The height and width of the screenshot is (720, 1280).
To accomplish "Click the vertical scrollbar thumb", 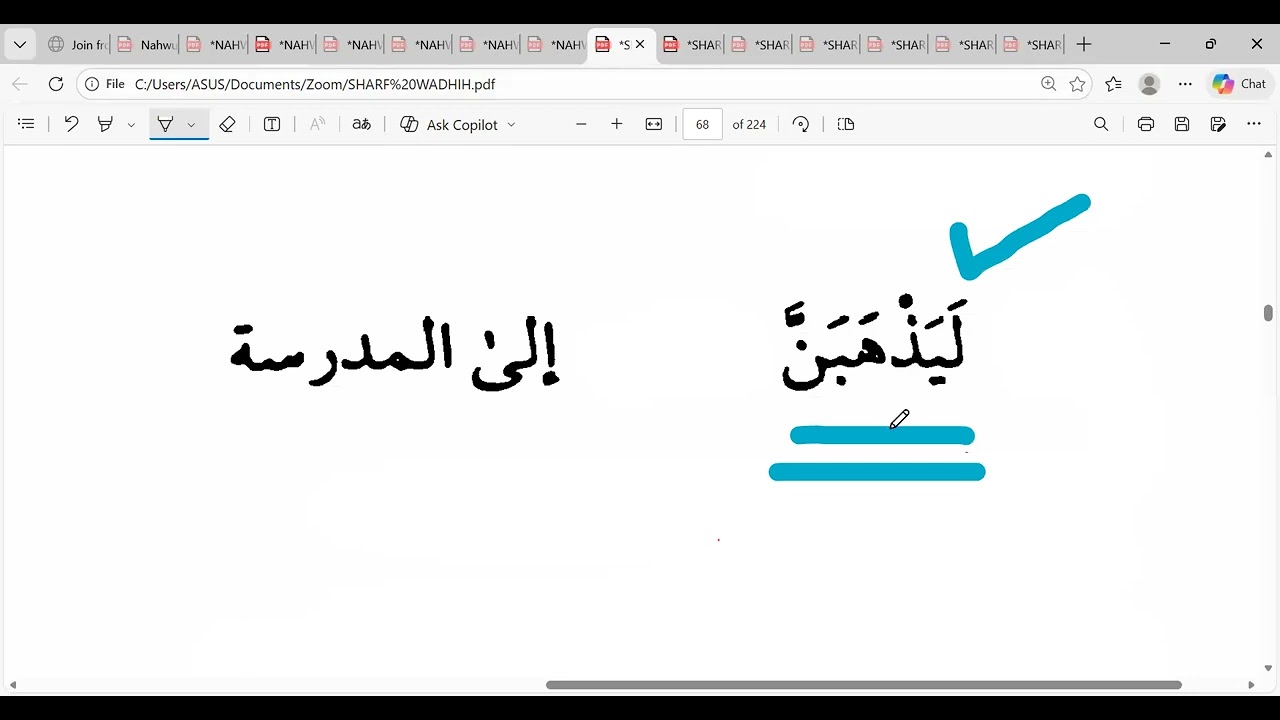I will click(x=1268, y=313).
